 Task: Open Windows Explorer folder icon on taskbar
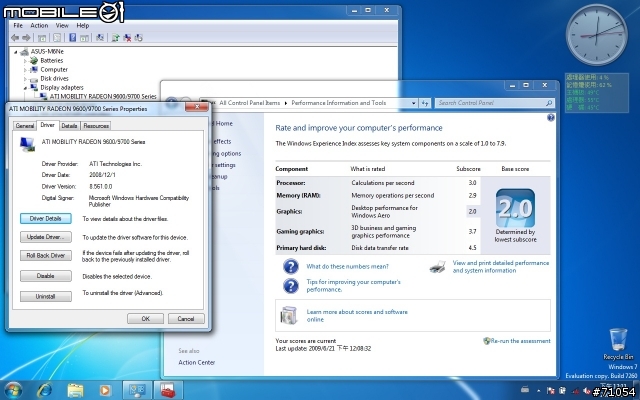click(75, 390)
